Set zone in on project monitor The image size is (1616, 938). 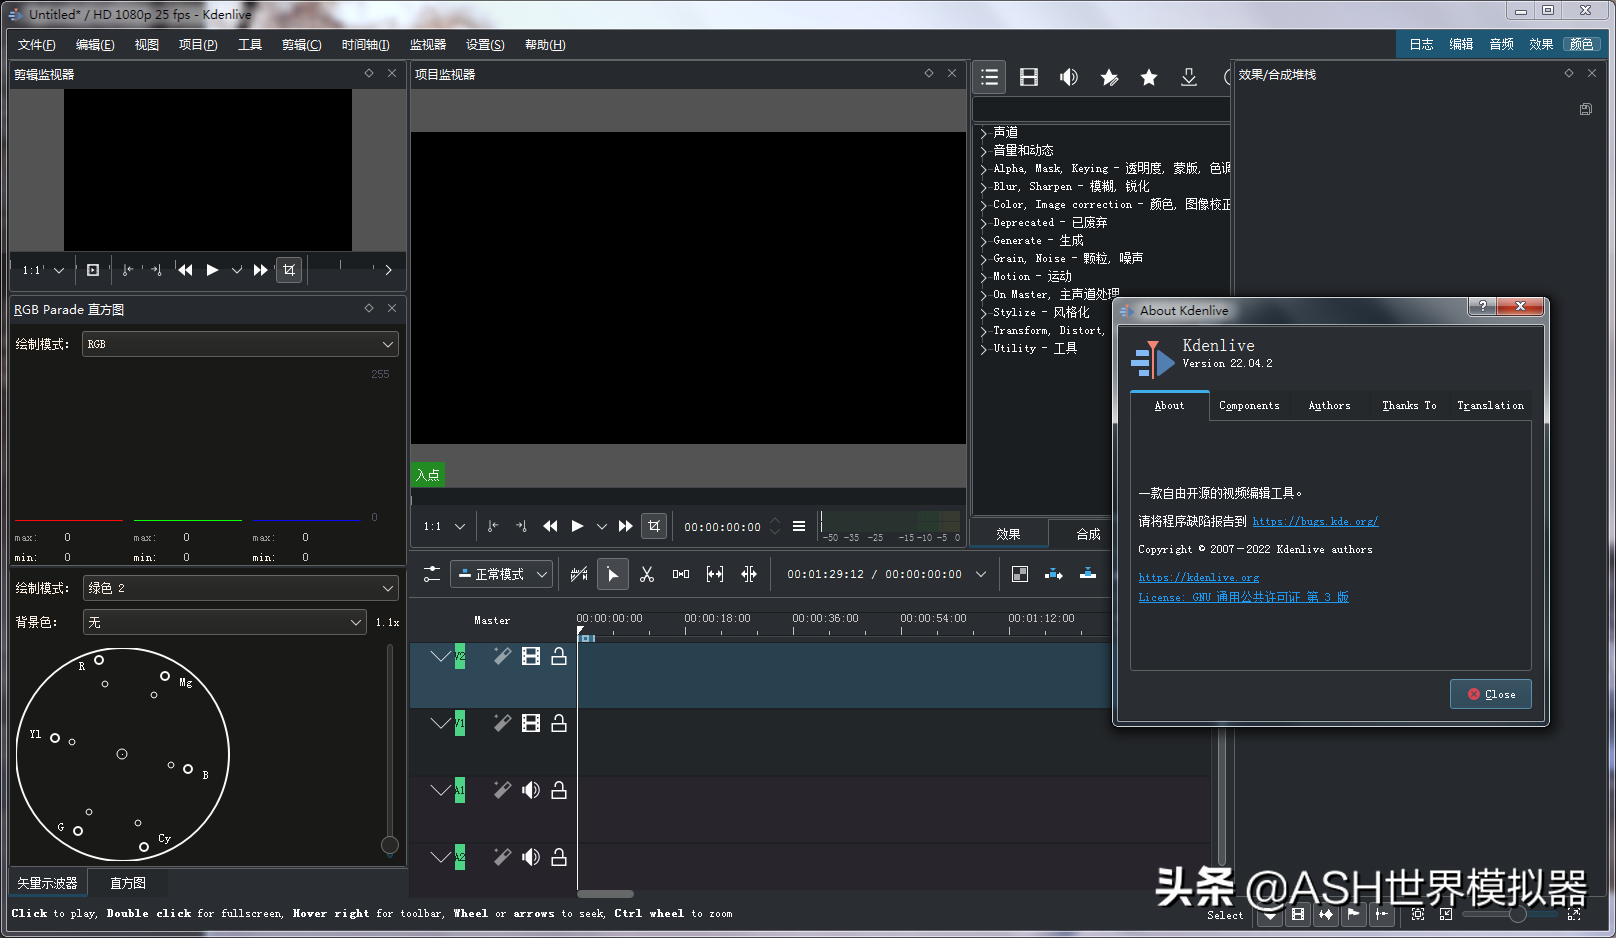pyautogui.click(x=493, y=526)
